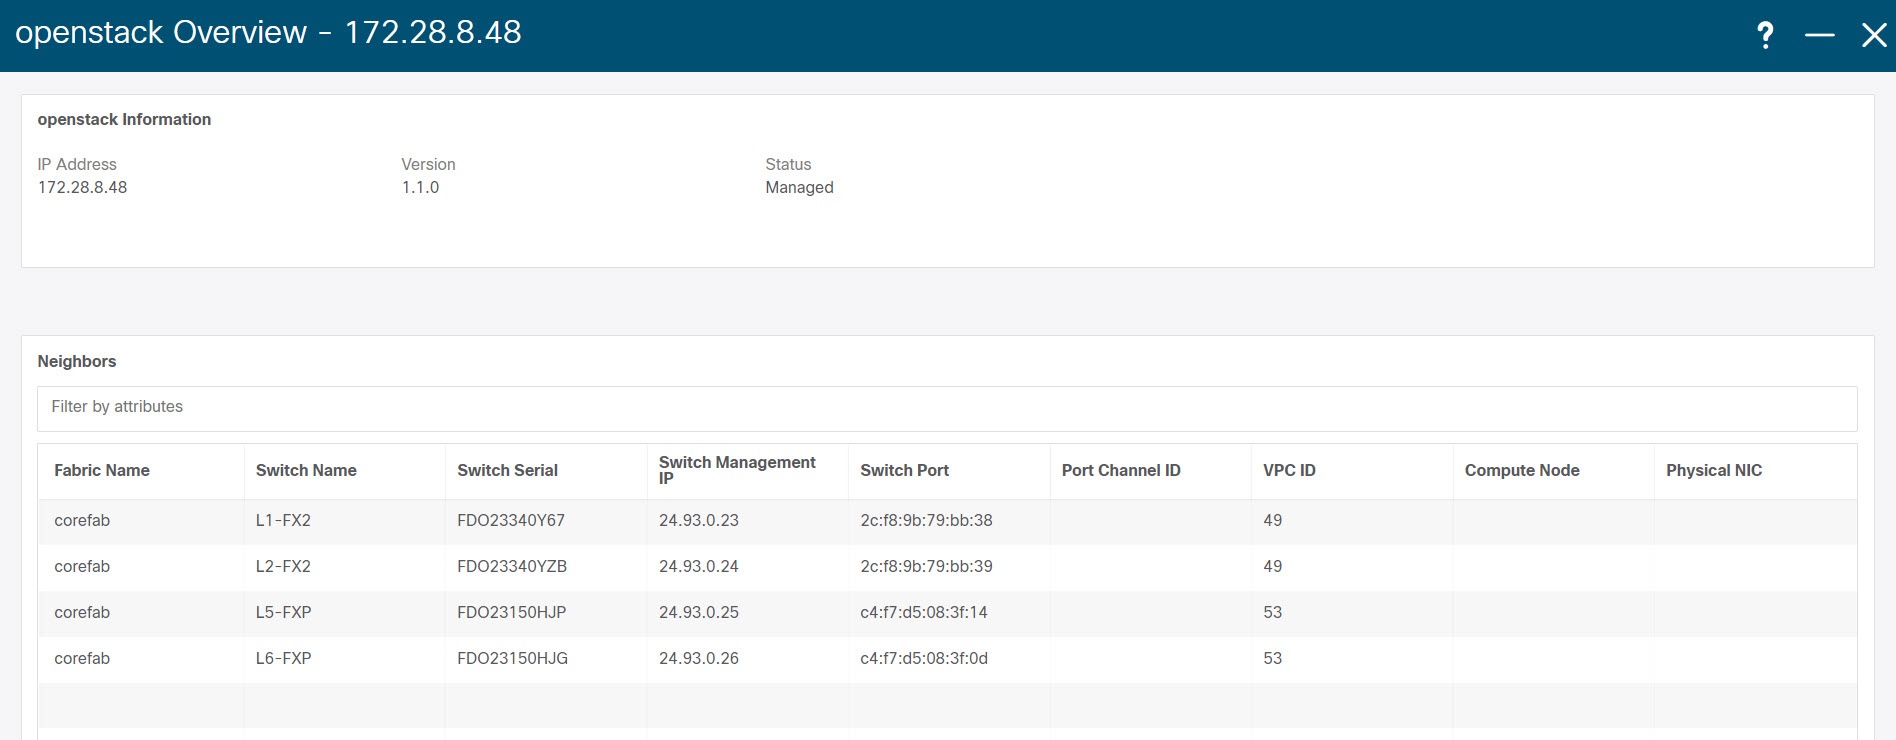
Task: Focus the Filter by attributes field
Action: pos(947,408)
